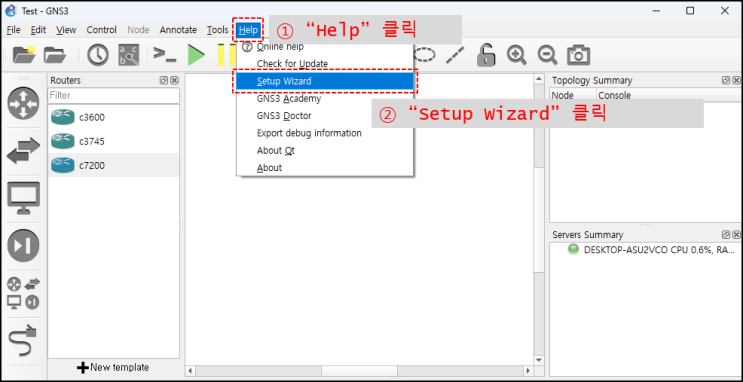Click the horizontal scrollbar left arrow

190,371
